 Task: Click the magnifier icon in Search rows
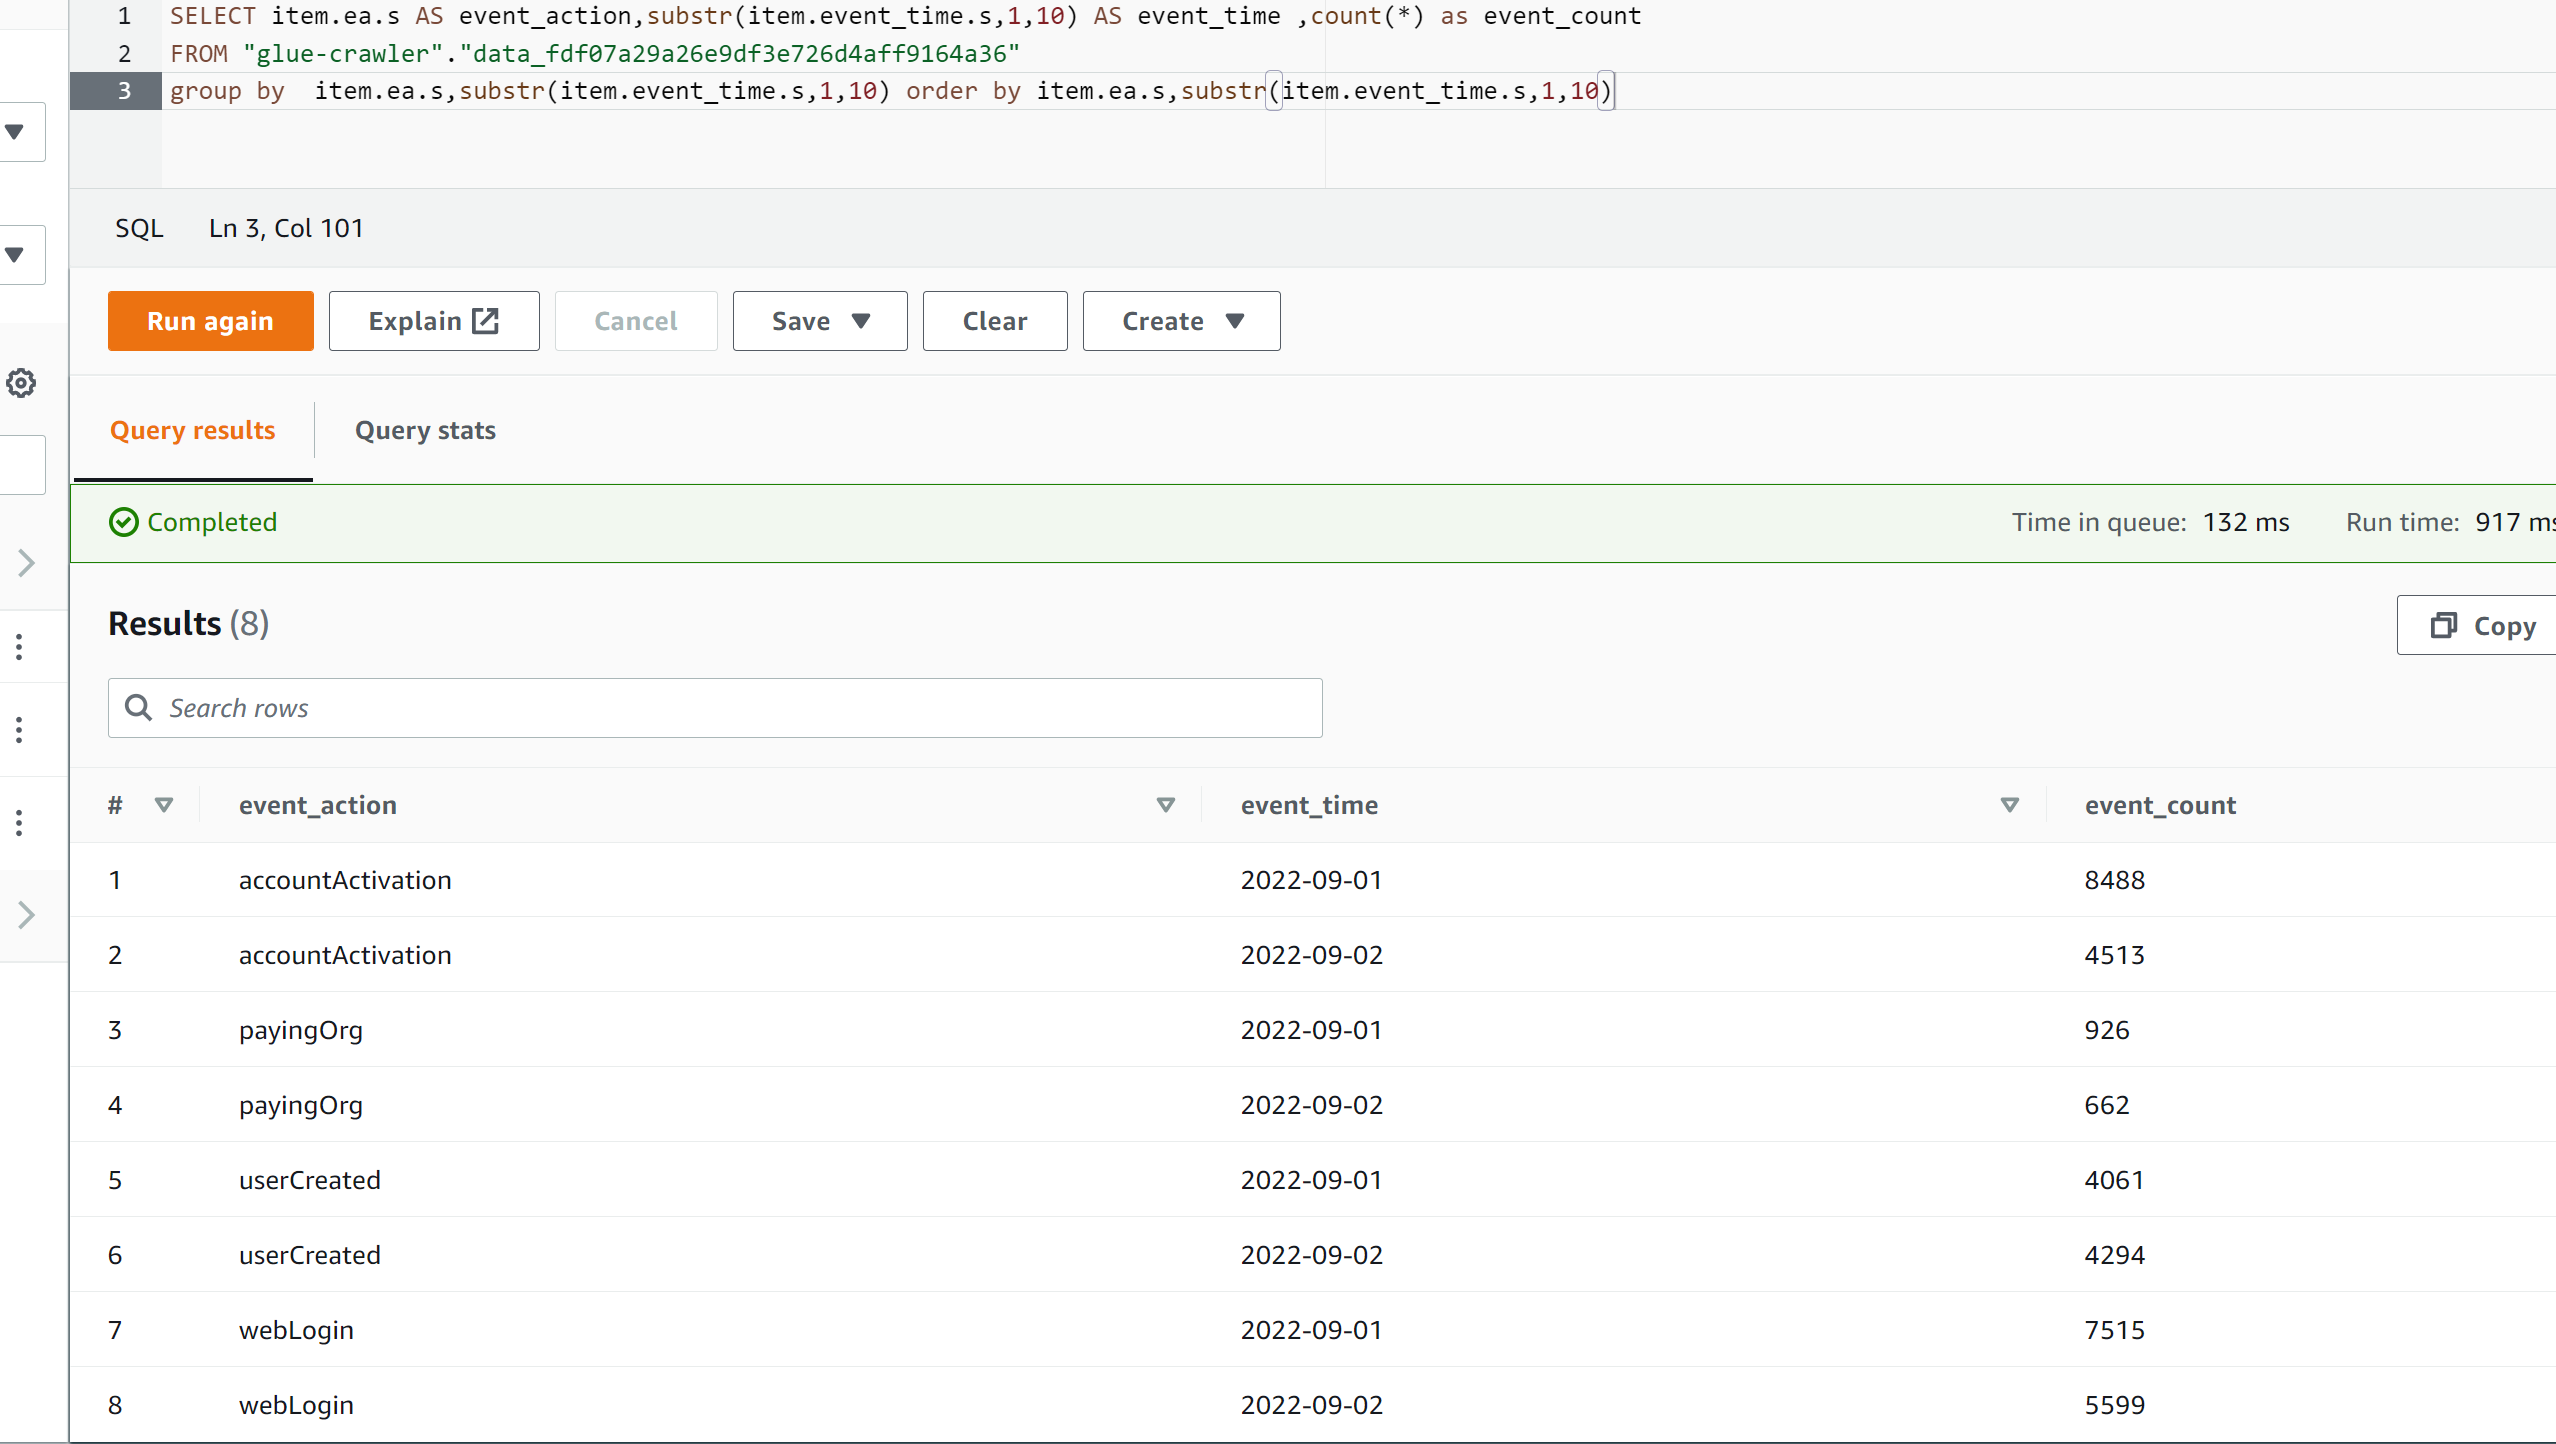139,707
